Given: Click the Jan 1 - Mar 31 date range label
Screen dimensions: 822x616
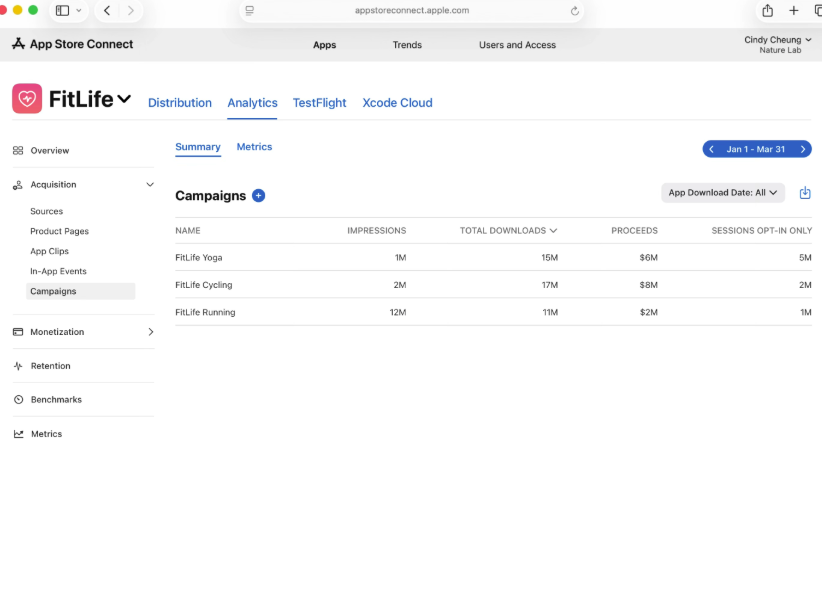Looking at the screenshot, I should click(755, 149).
